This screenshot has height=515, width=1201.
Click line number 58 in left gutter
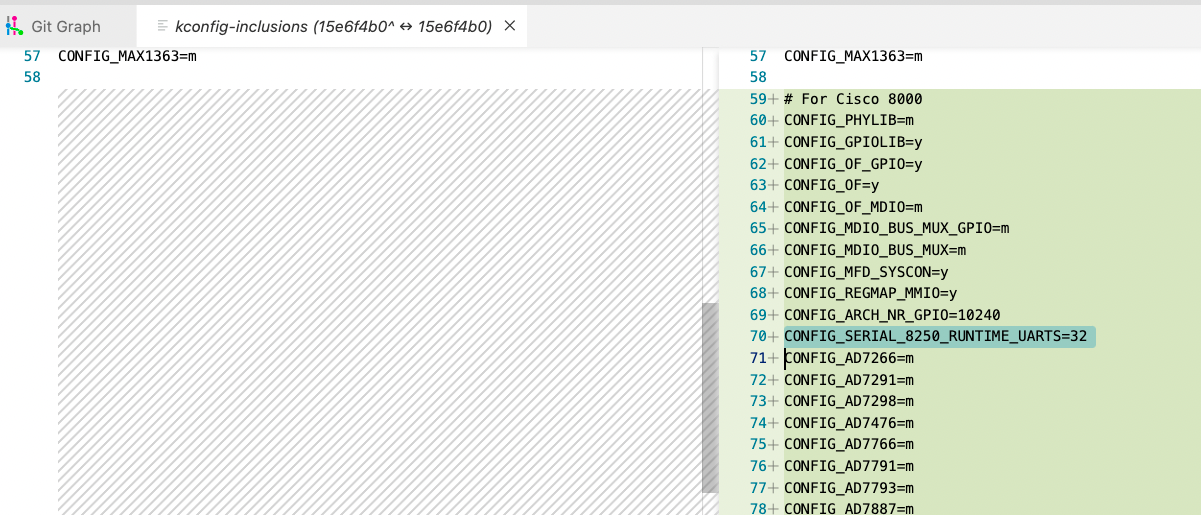(32, 77)
